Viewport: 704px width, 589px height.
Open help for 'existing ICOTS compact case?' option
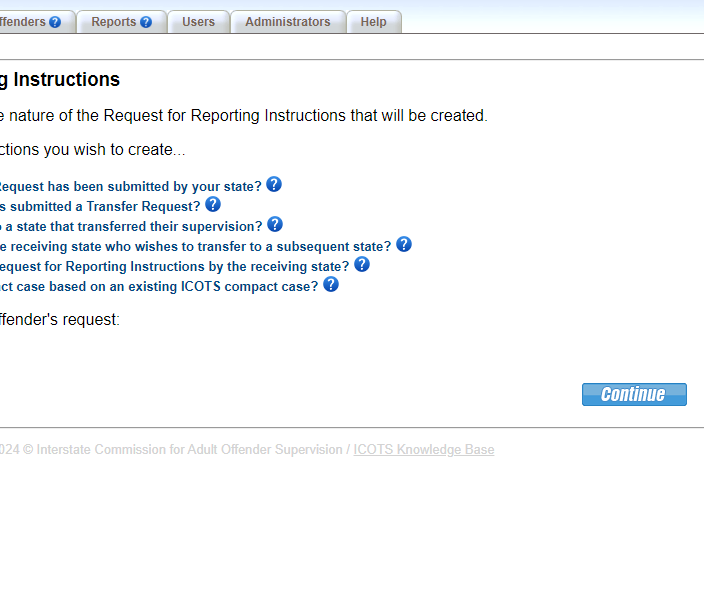coord(331,284)
